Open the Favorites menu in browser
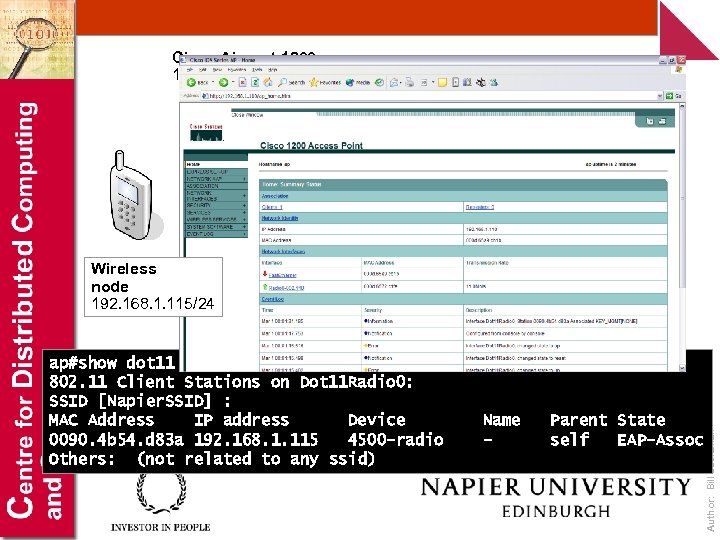Screen dimensions: 720x540 coord(237,70)
